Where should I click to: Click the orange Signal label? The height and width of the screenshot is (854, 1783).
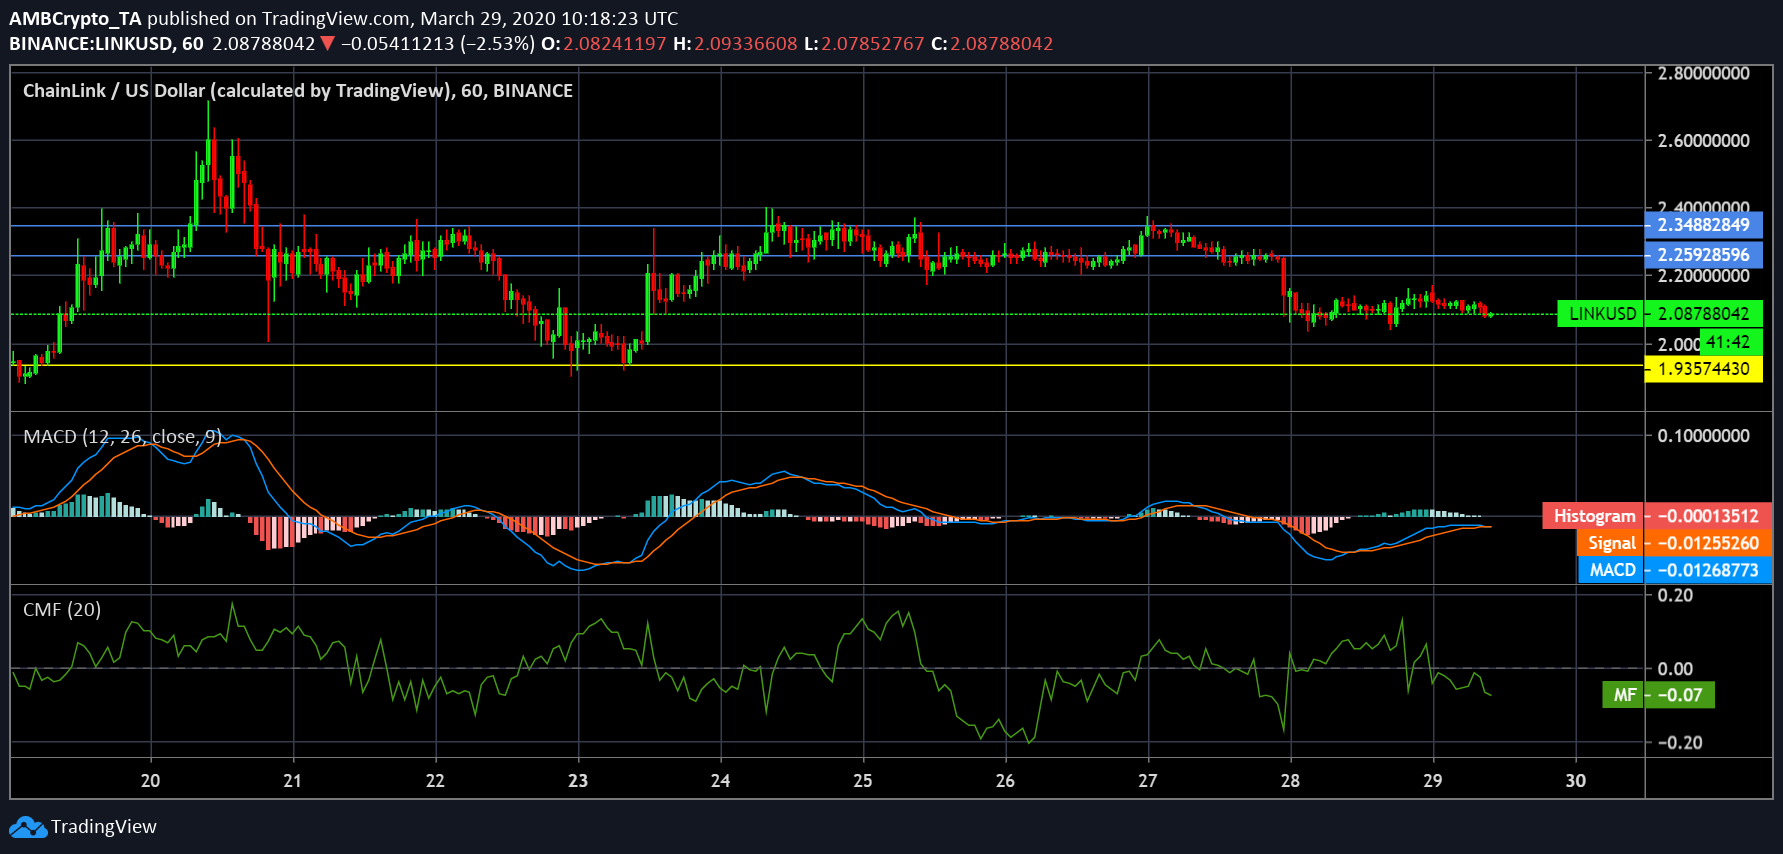[1611, 543]
